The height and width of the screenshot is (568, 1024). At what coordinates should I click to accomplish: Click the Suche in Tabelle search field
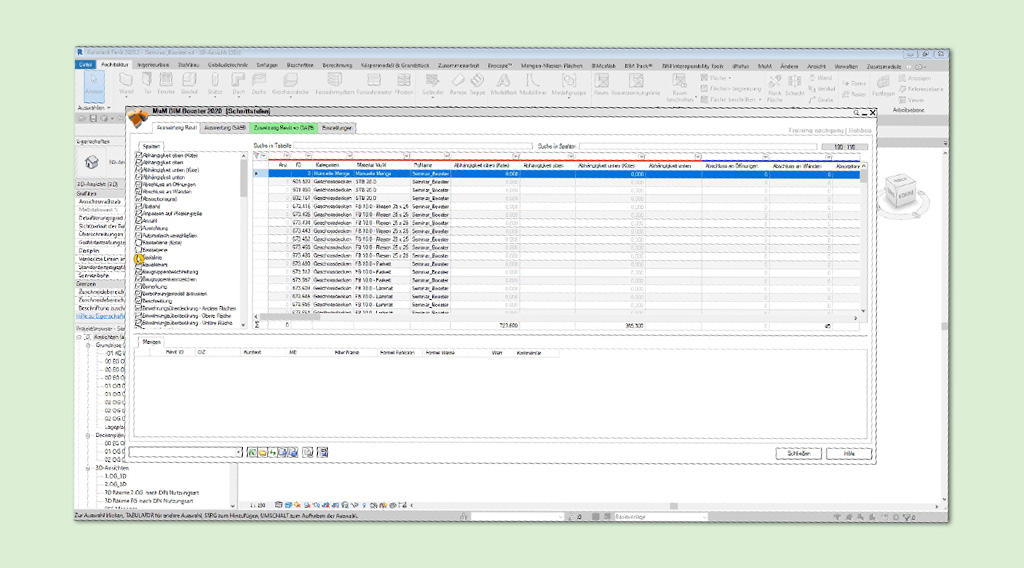(400, 145)
